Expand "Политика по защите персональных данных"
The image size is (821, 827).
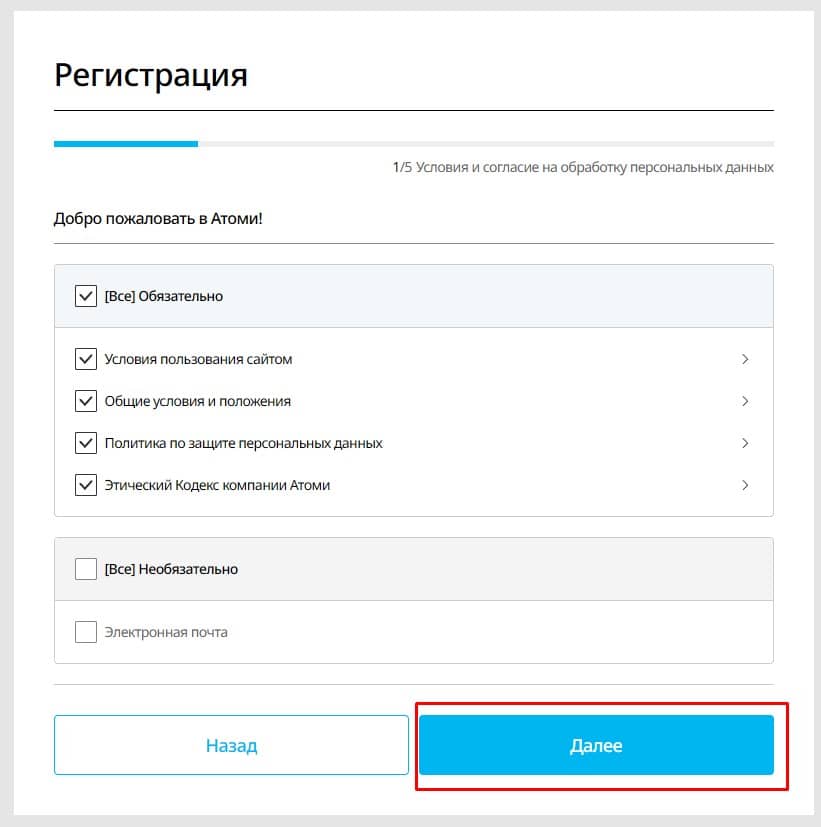(745, 442)
